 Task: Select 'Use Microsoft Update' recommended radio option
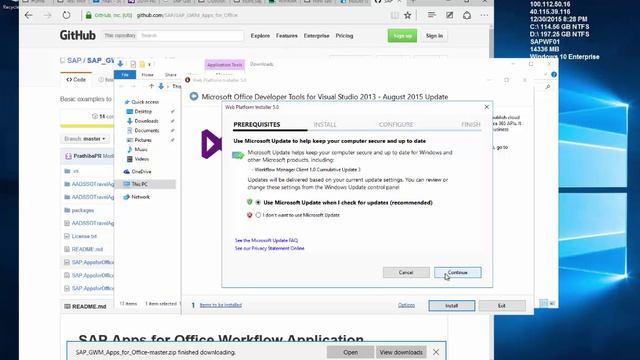[258, 202]
